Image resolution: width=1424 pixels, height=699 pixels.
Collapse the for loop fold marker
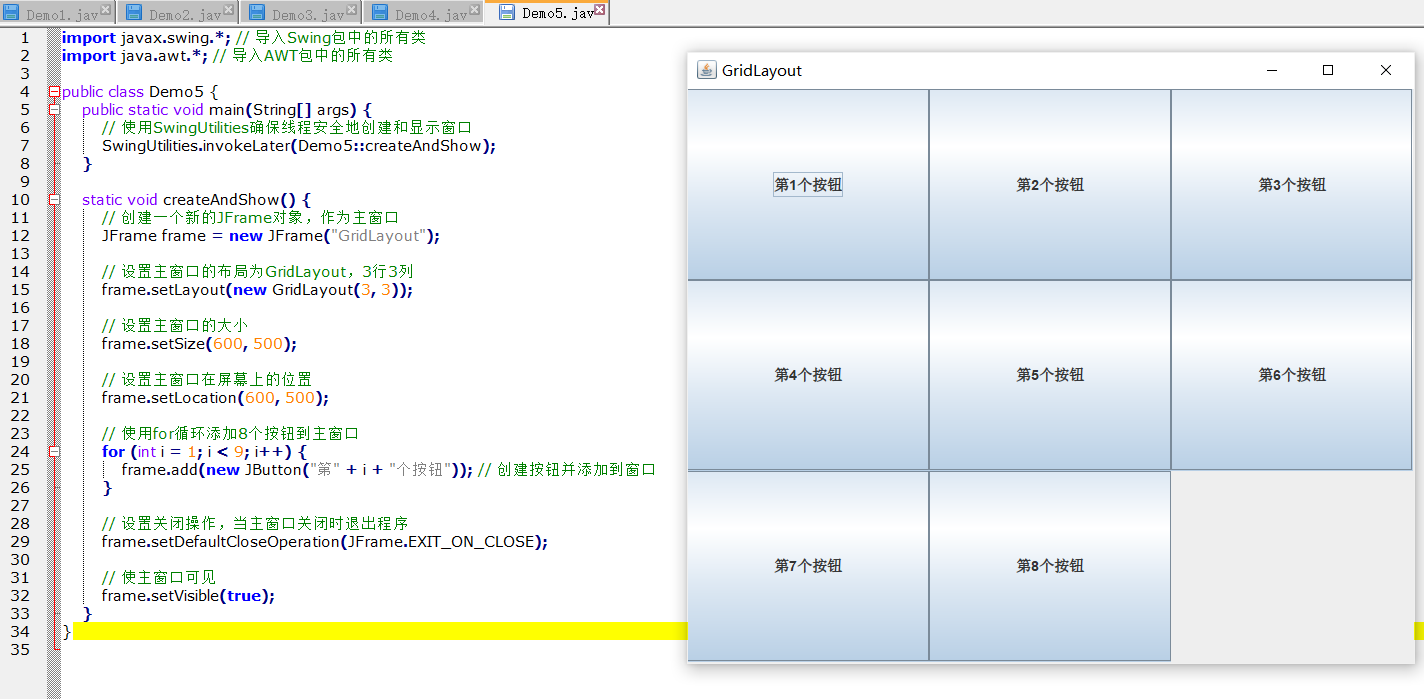coord(55,452)
